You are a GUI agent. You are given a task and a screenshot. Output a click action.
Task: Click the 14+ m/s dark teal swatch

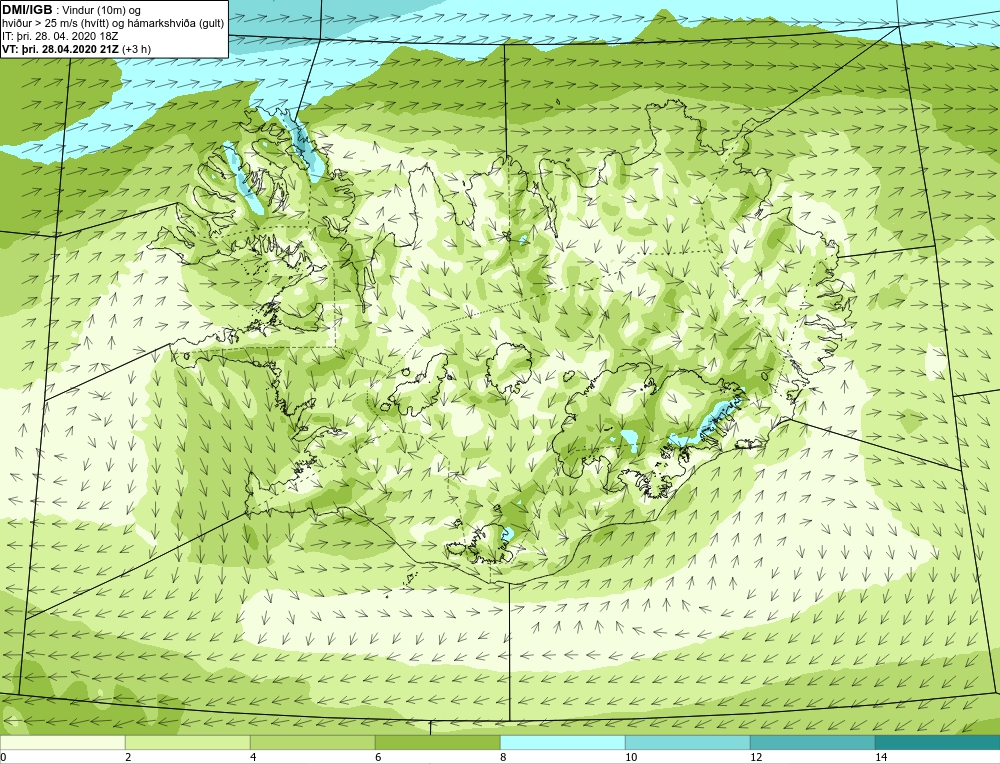[938, 743]
